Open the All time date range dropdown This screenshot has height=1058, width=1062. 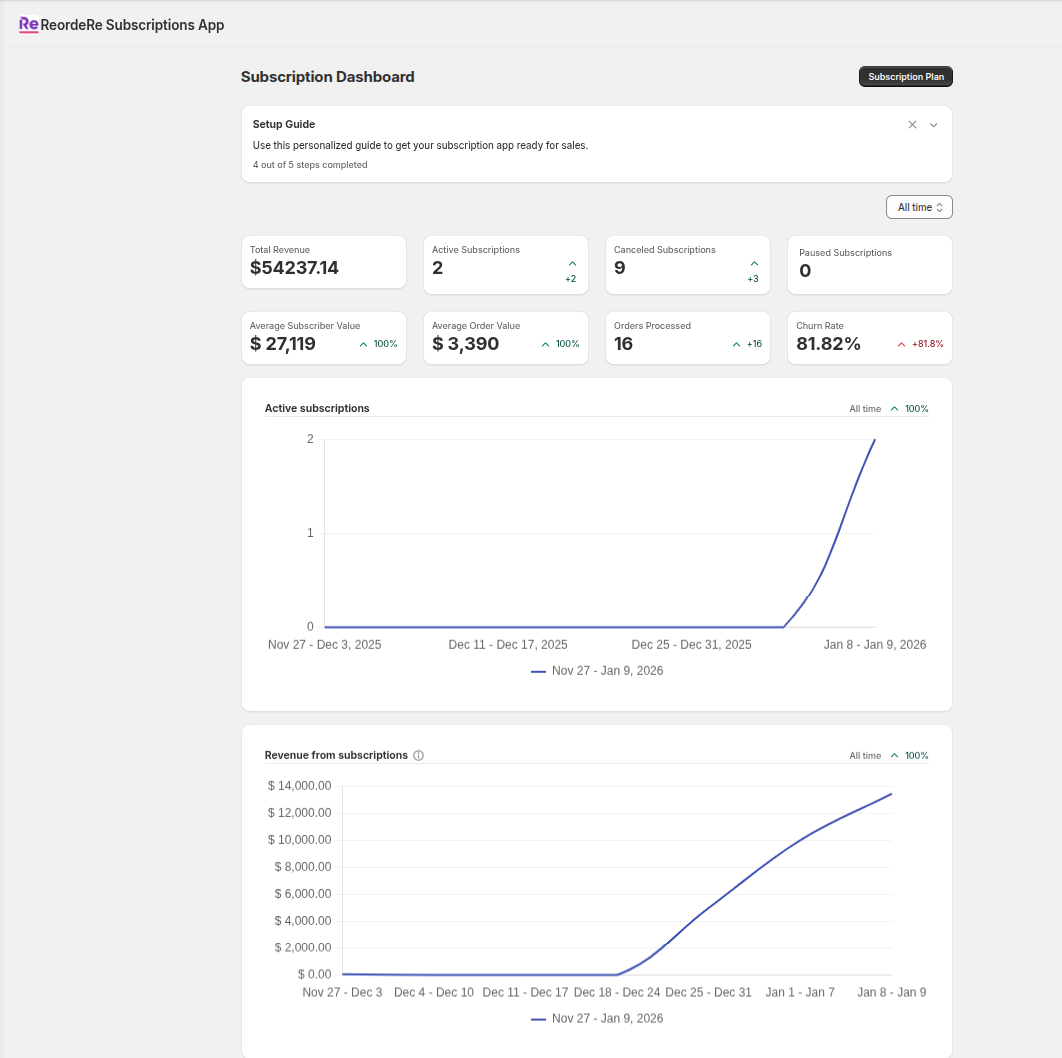pos(919,207)
